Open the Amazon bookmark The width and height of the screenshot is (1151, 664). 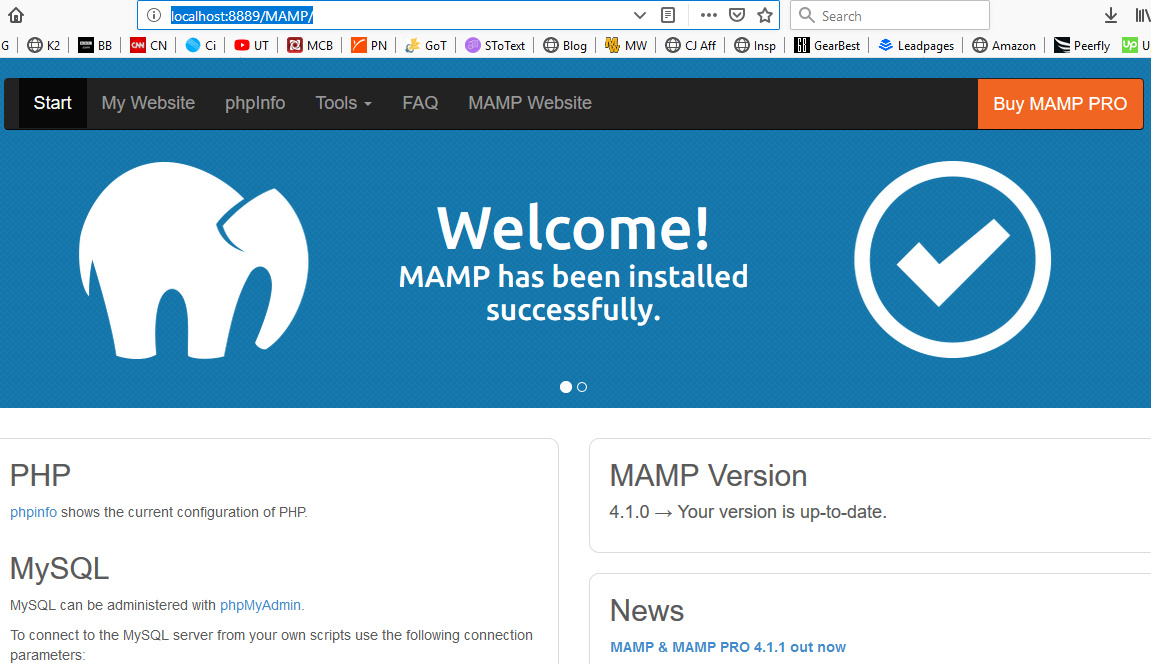1004,45
